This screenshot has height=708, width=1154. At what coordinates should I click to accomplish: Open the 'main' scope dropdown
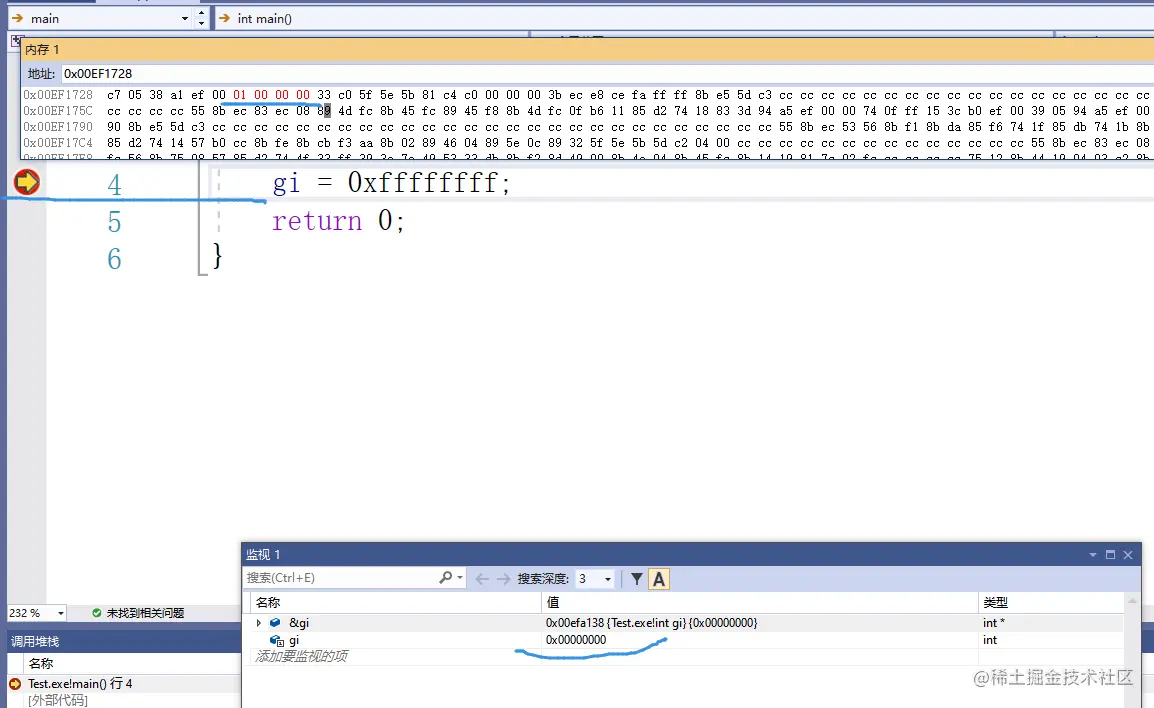tap(185, 18)
